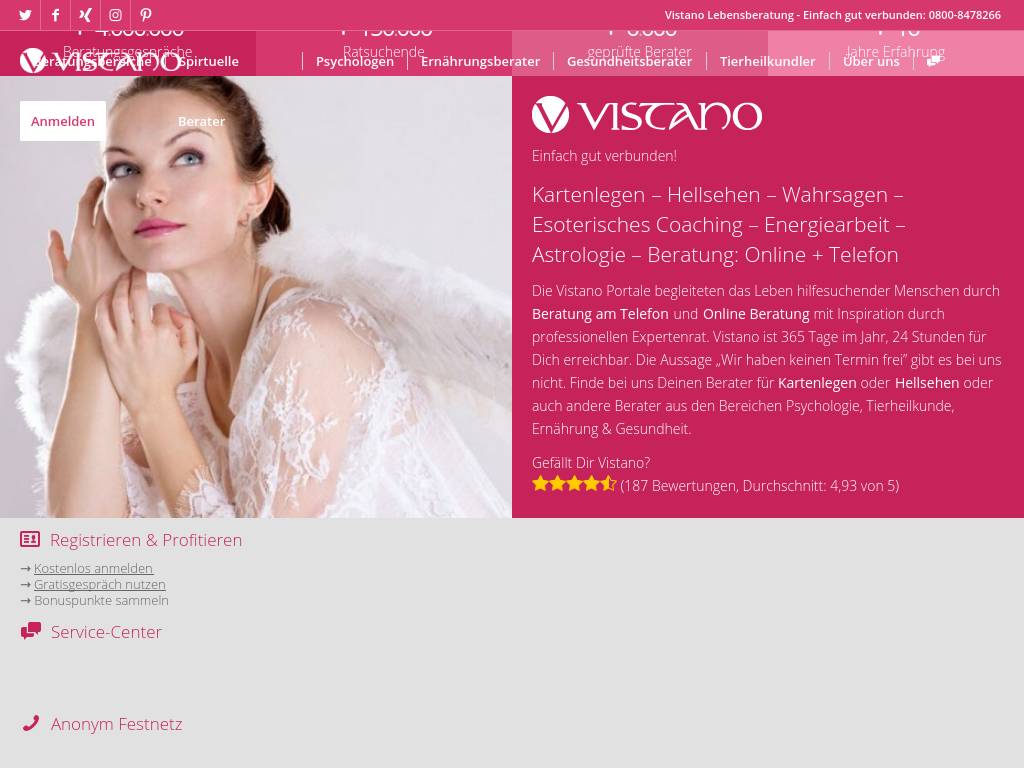
Task: Click the Registrieren ID card icon
Action: coord(30,539)
